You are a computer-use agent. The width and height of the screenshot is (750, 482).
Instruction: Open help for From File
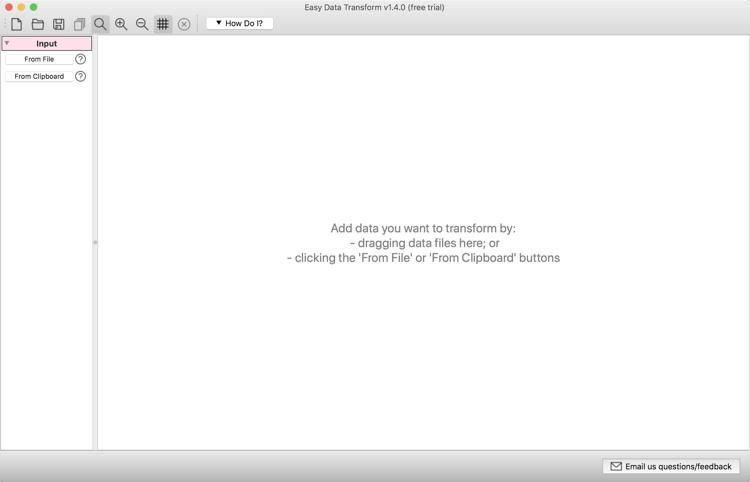tap(81, 59)
